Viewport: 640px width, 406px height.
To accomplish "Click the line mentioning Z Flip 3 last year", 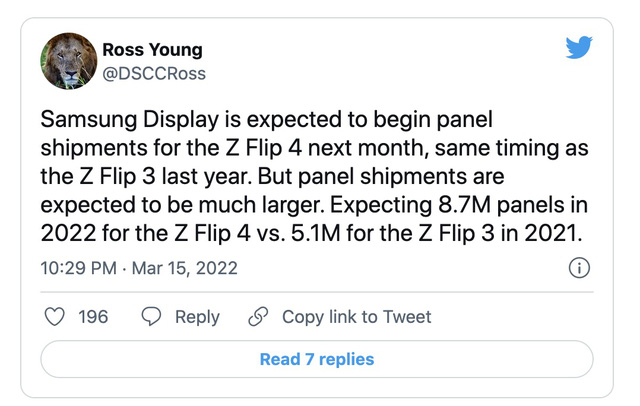I will [272, 177].
